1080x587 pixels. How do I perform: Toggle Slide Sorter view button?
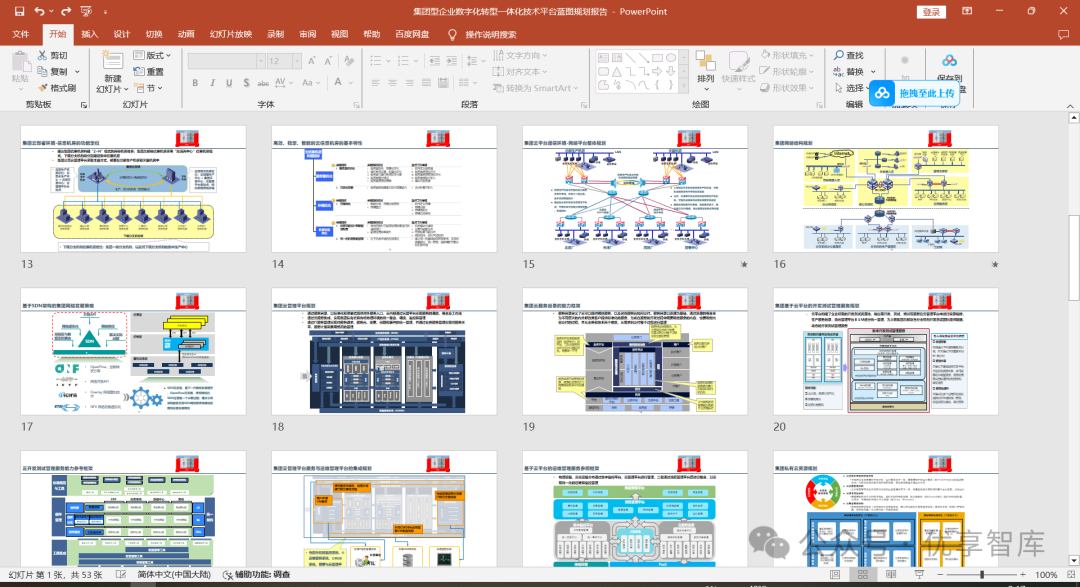862,574
